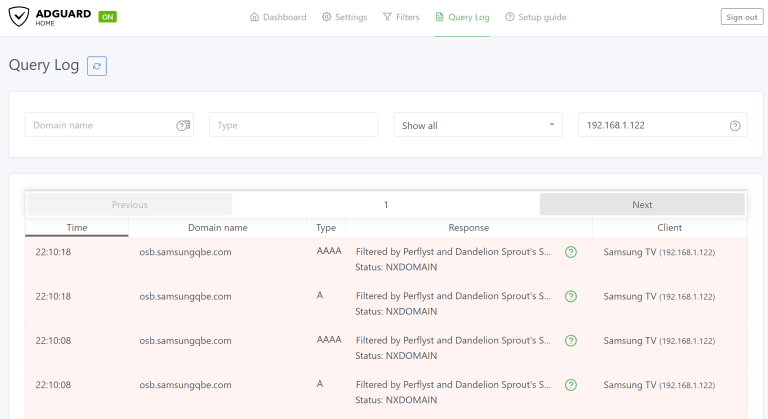Open the filter info icon on the 22:10:08 A row
The width and height of the screenshot is (768, 419).
571,385
